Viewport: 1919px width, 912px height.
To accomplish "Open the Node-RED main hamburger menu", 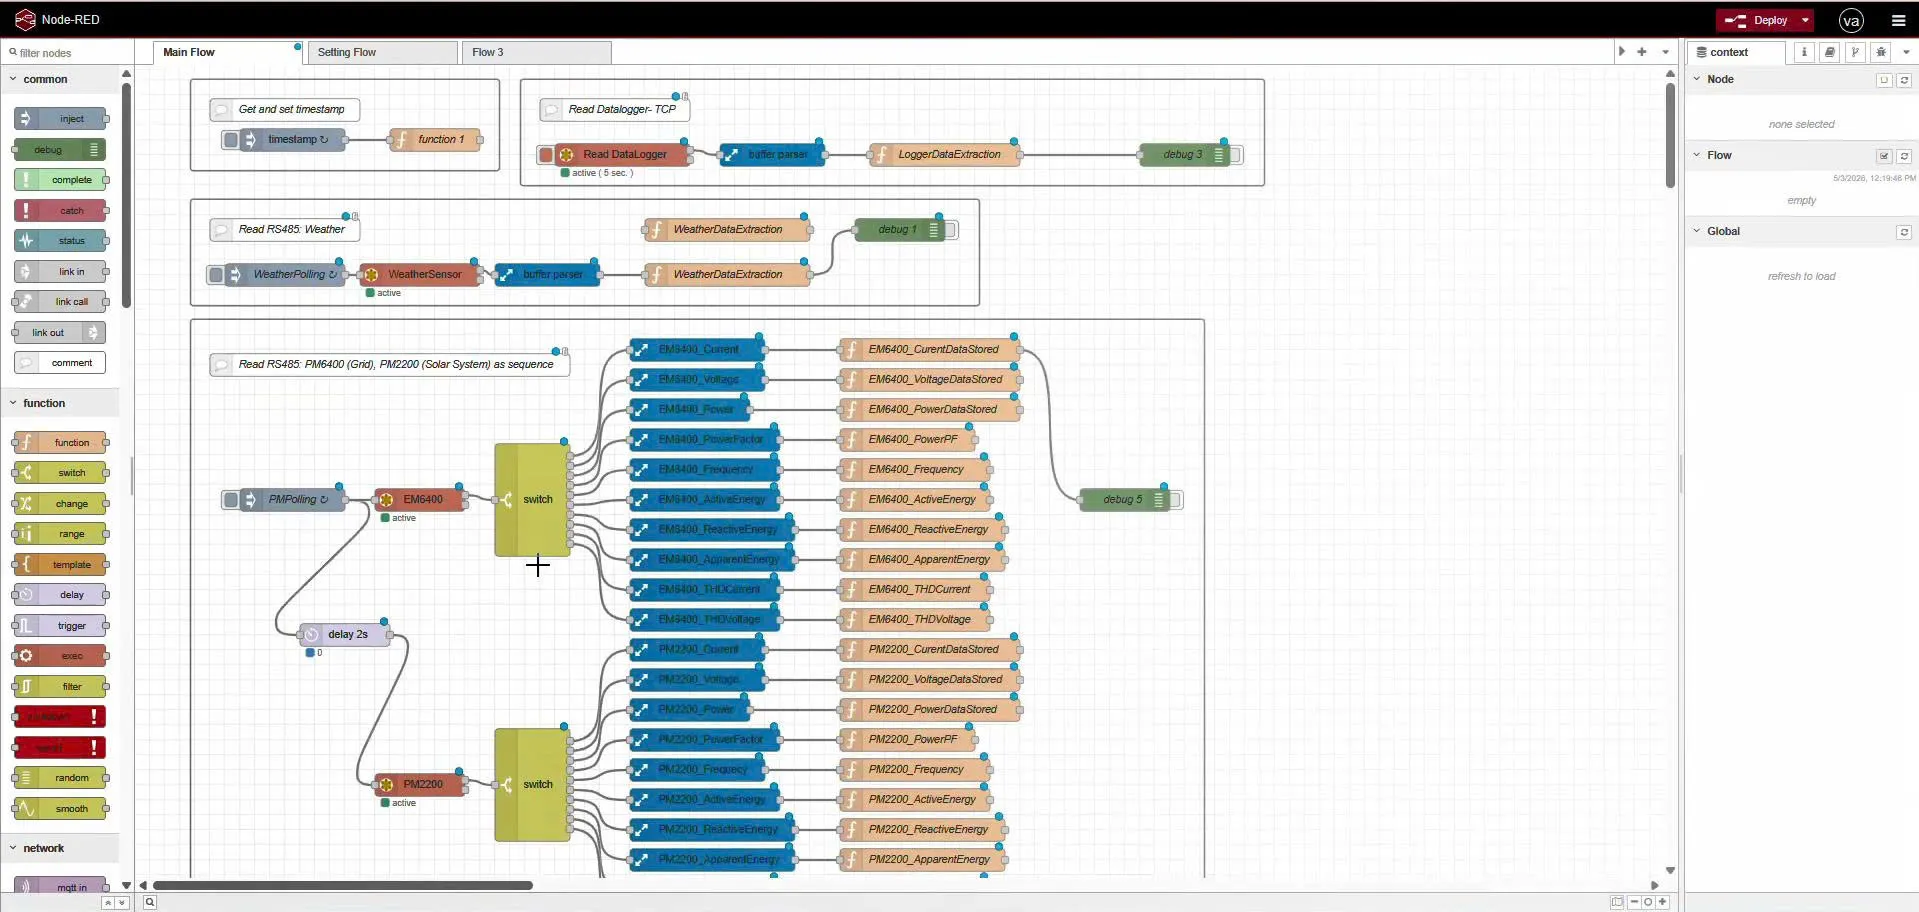I will click(x=1898, y=20).
